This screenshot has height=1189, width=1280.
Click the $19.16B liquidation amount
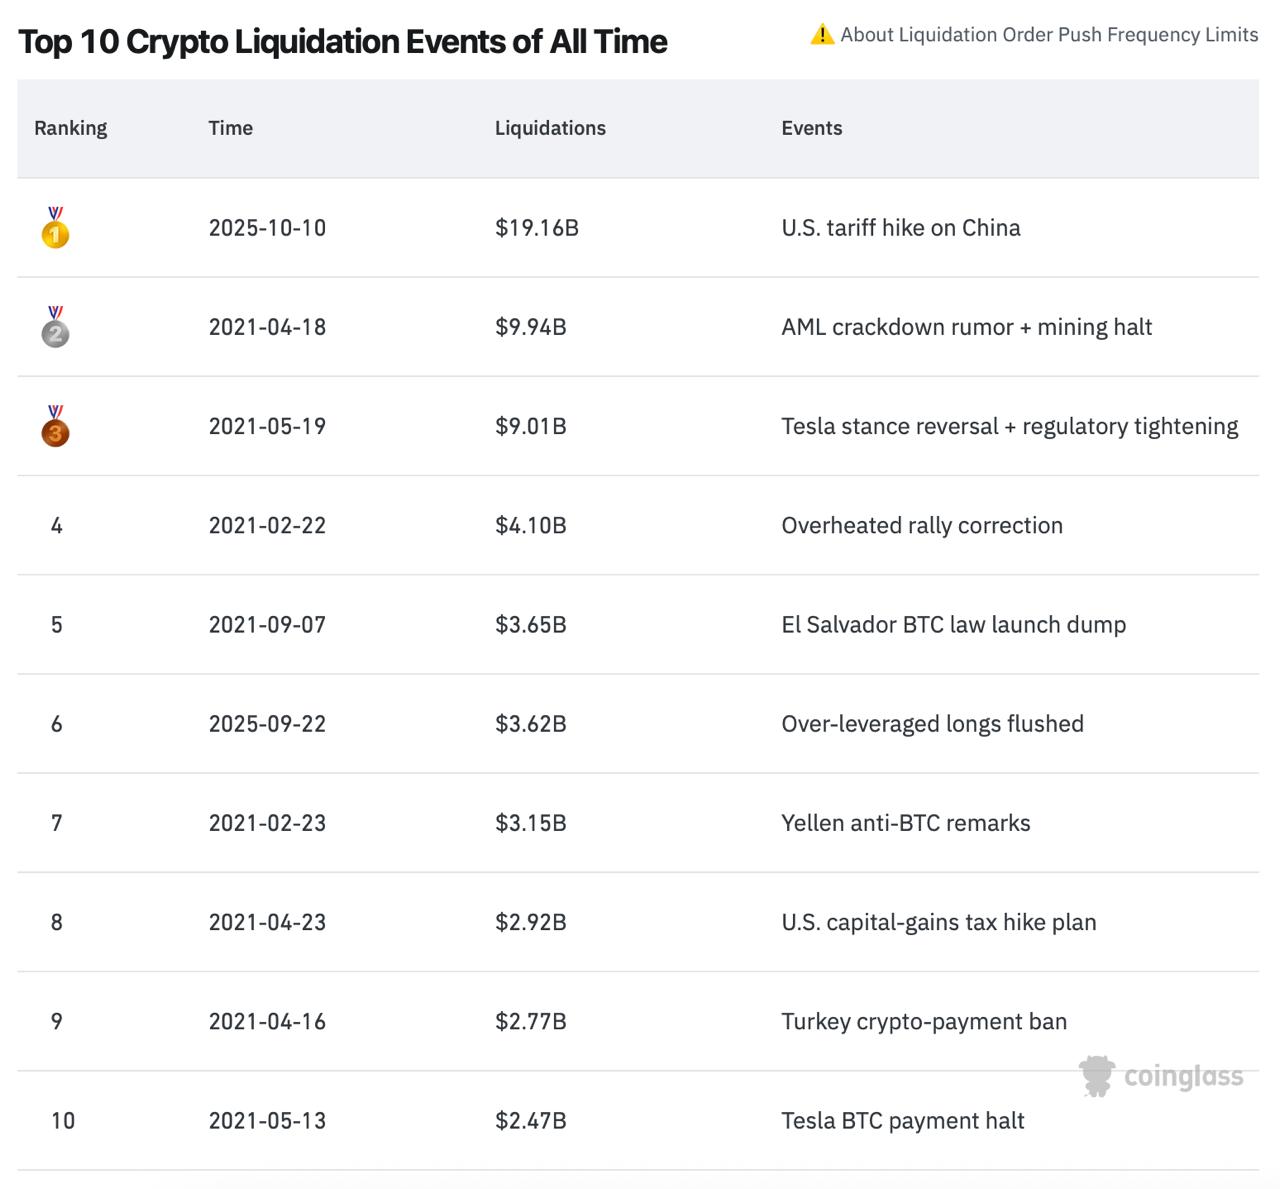pos(537,228)
